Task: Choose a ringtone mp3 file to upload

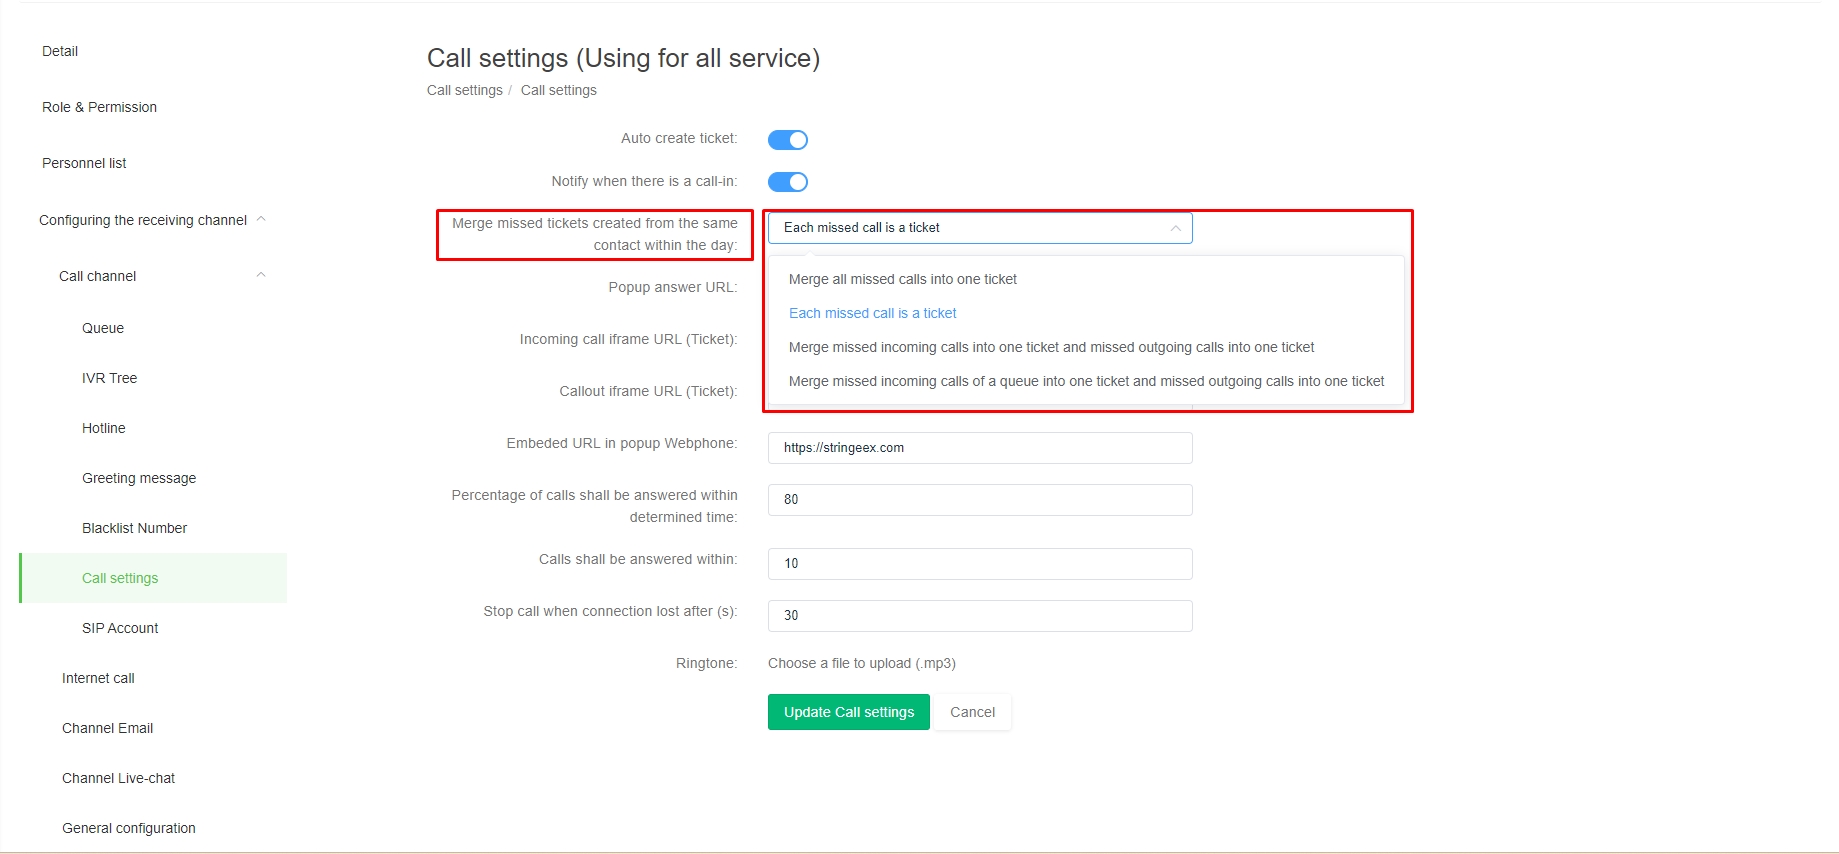Action: coord(861,663)
